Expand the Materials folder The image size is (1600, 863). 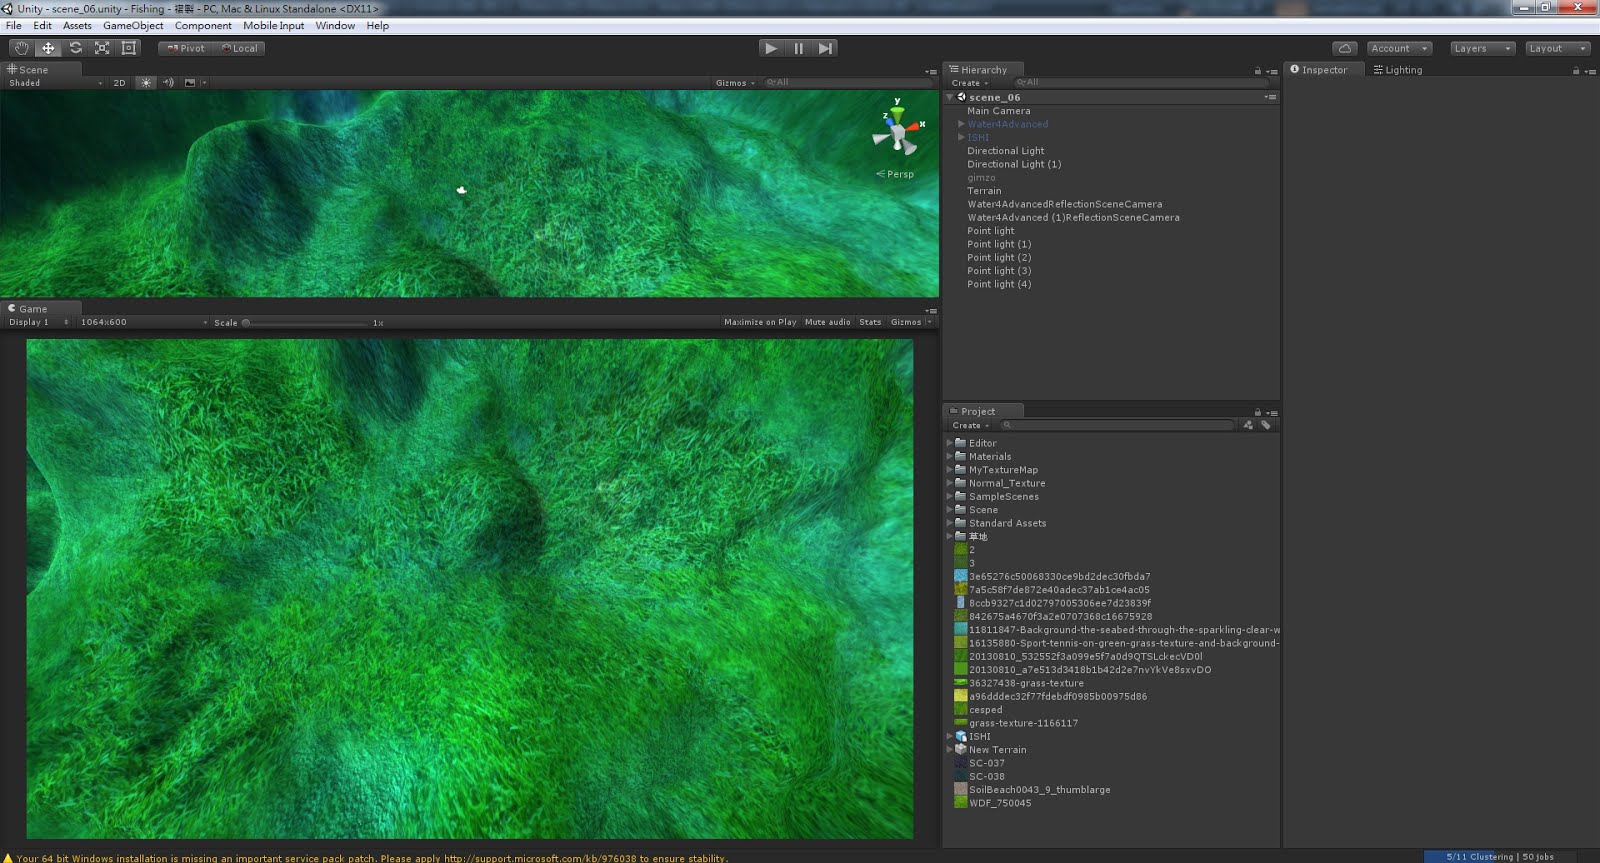[950, 456]
